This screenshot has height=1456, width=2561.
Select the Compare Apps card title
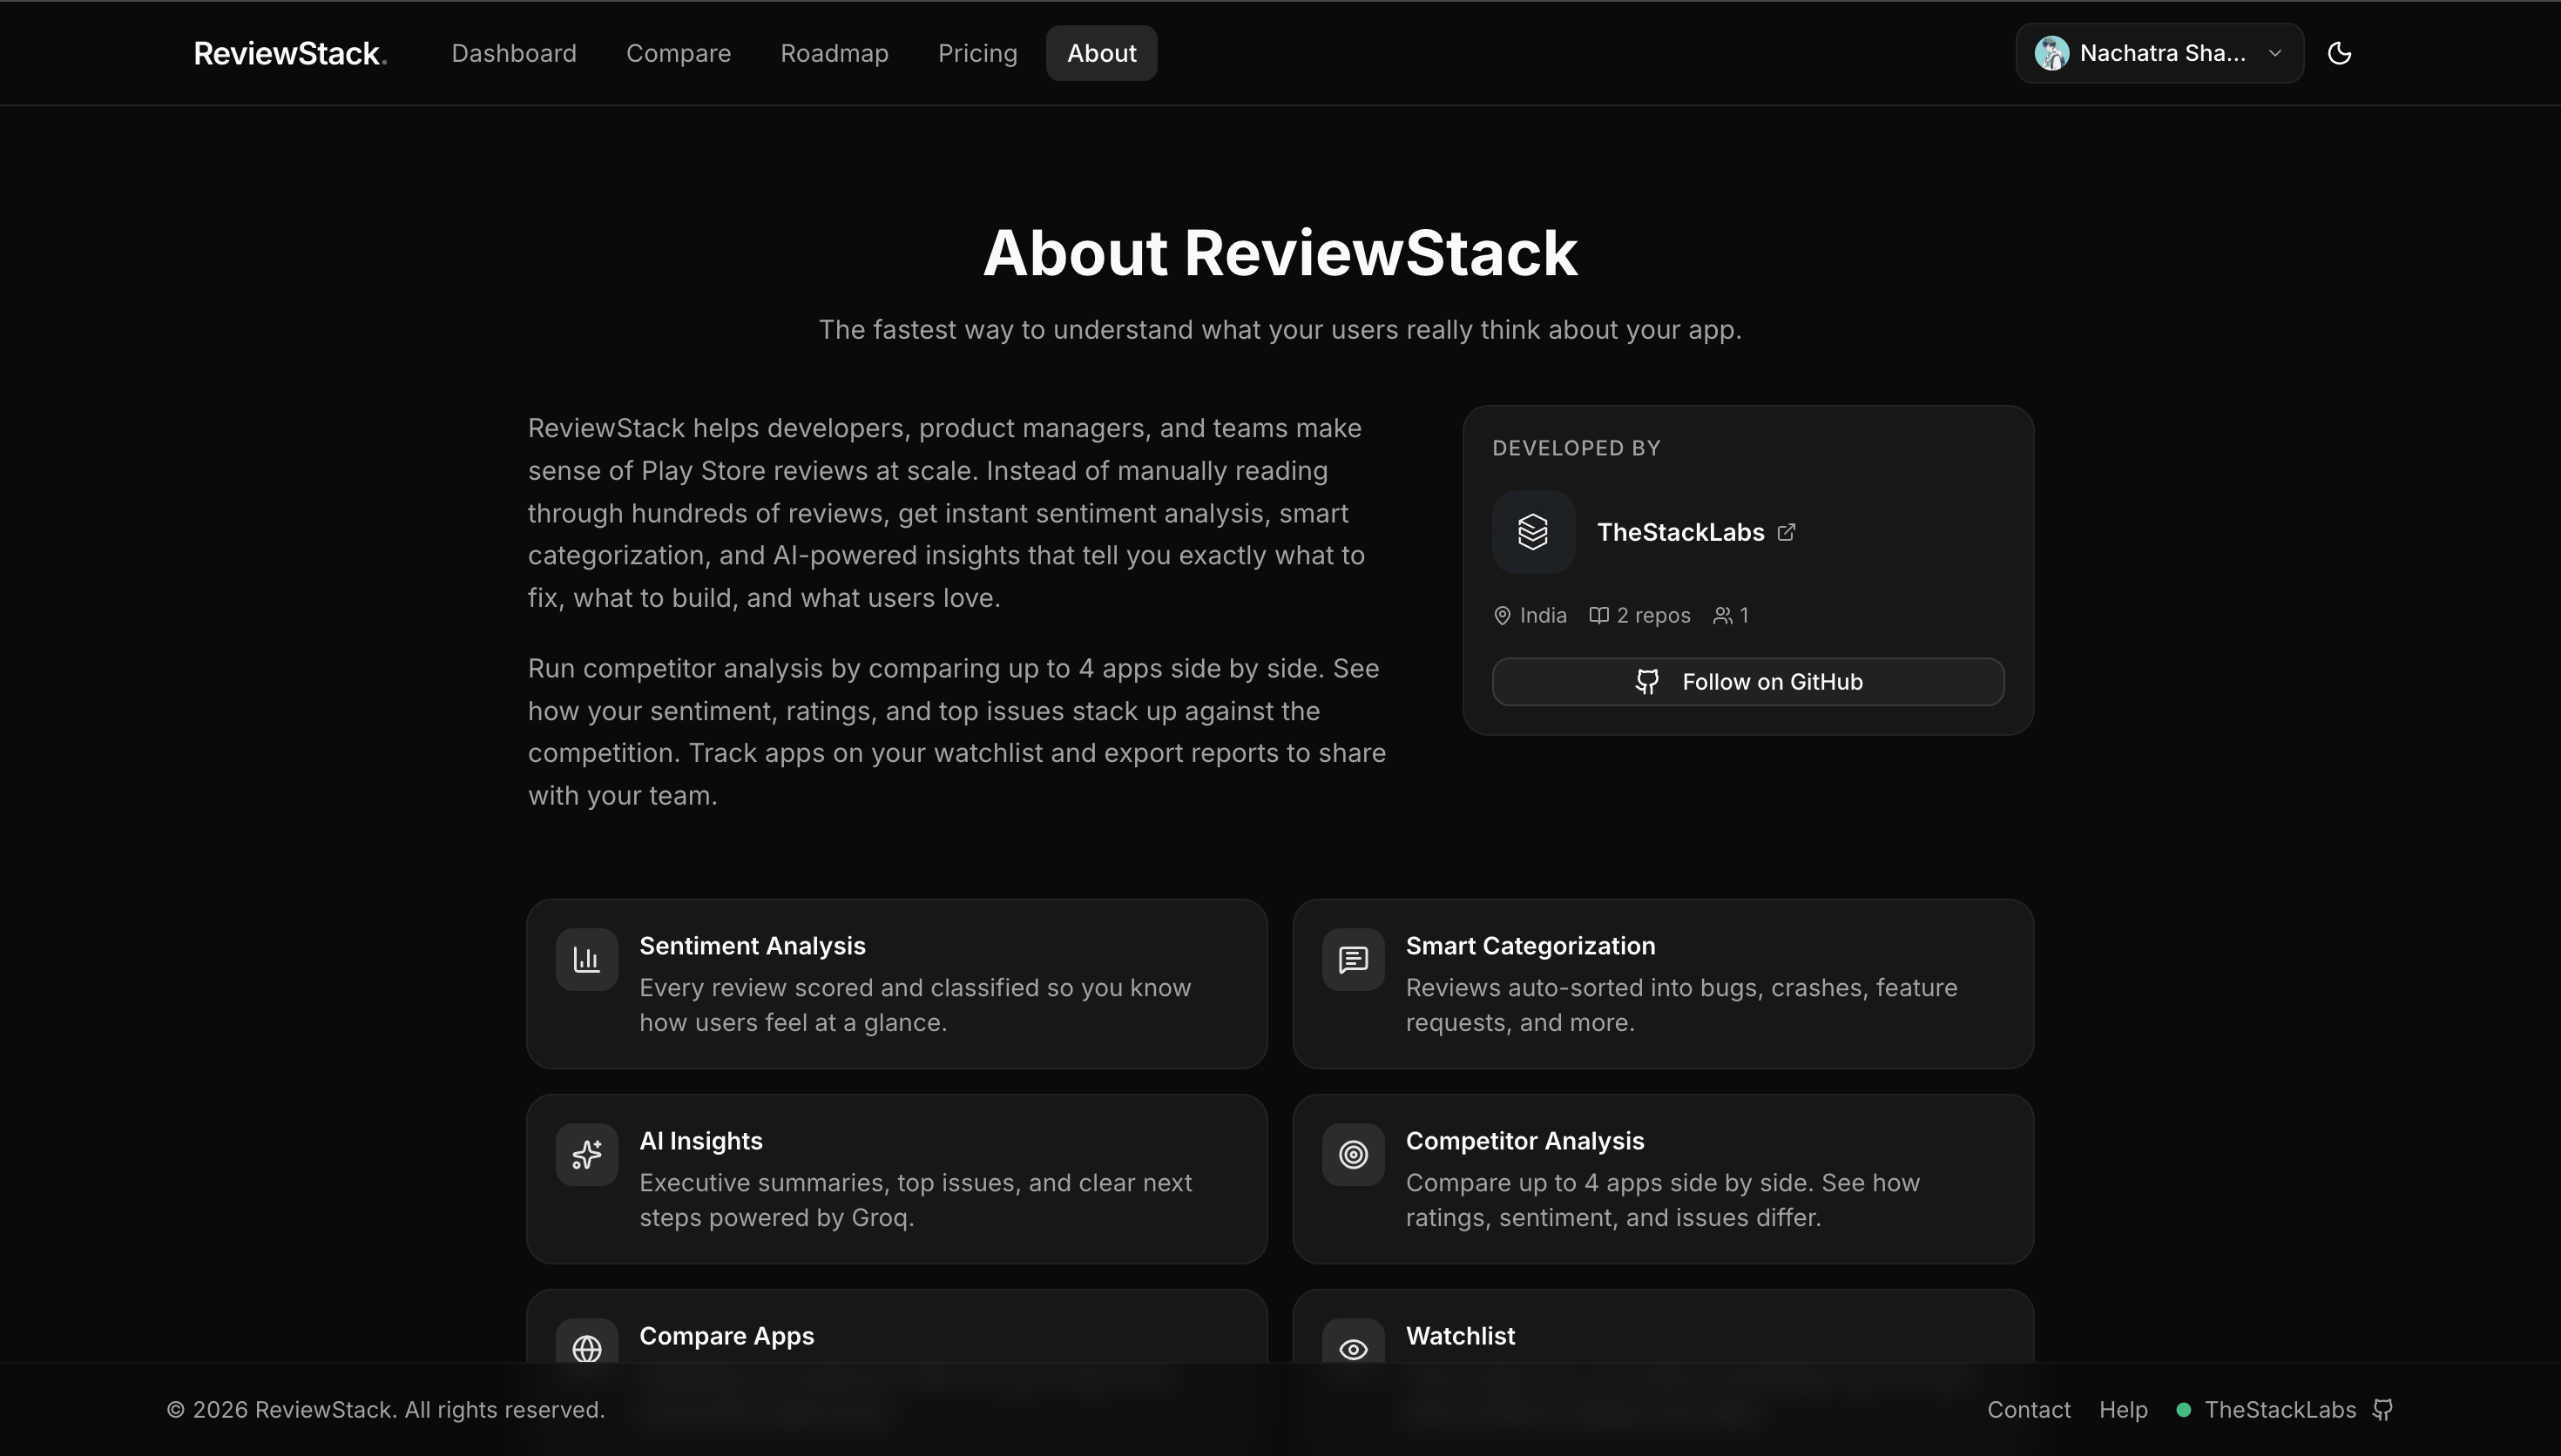[727, 1336]
